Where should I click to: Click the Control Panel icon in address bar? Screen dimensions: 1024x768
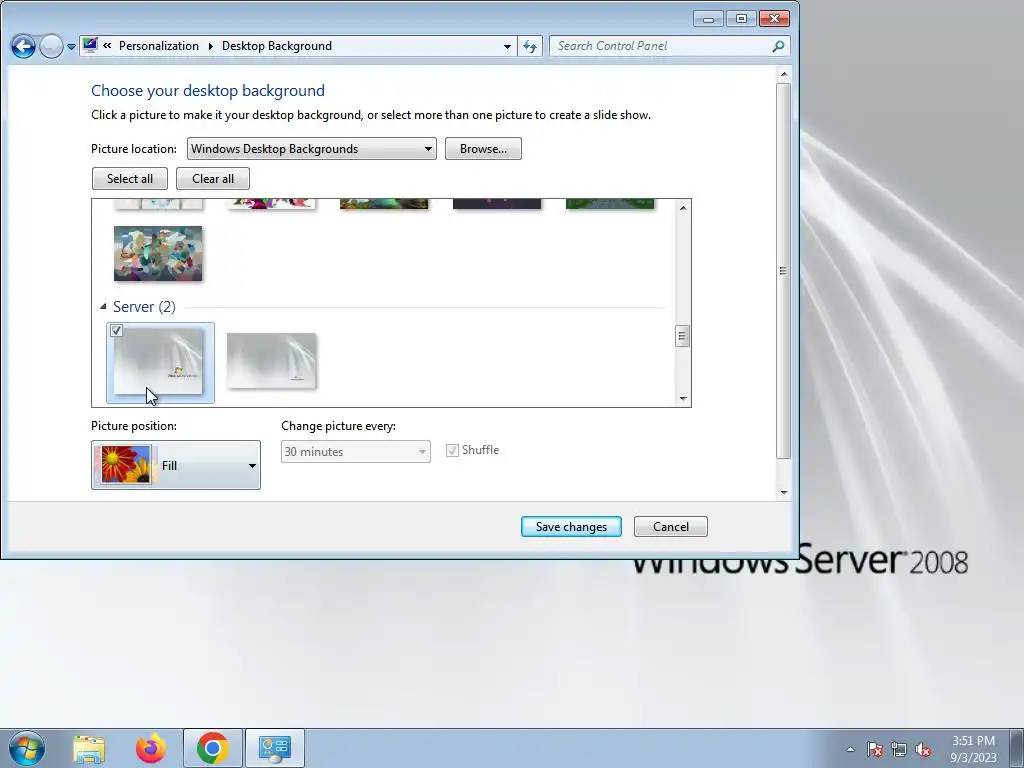90,46
